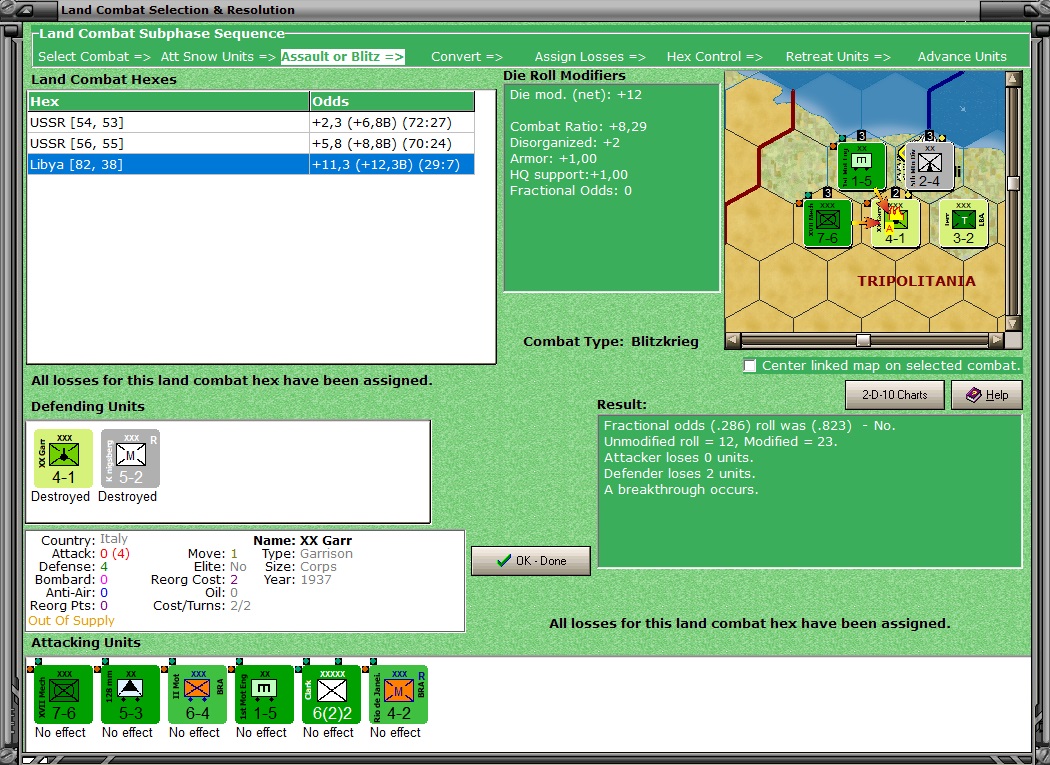Click the destroyed XX Garr defender counter
Viewport: 1050px width, 765px height.
tap(61, 457)
